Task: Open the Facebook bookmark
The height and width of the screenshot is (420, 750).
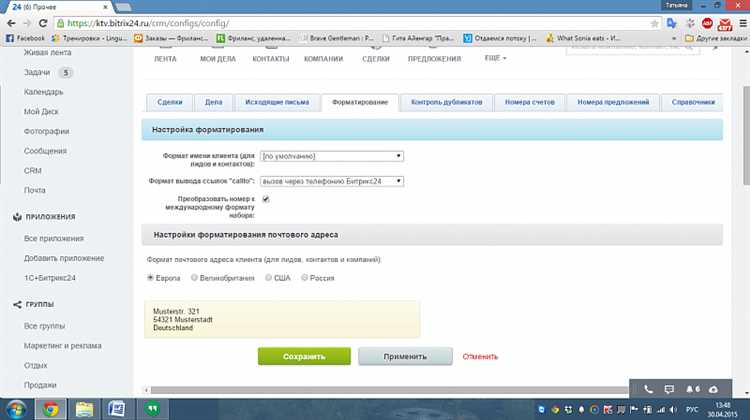Action: coord(25,38)
